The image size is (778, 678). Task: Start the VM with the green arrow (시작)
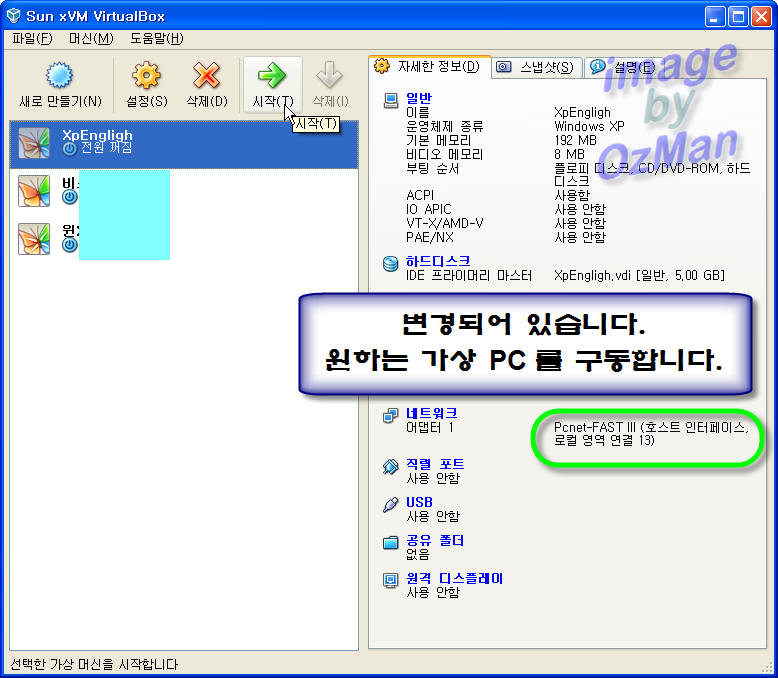[272, 75]
